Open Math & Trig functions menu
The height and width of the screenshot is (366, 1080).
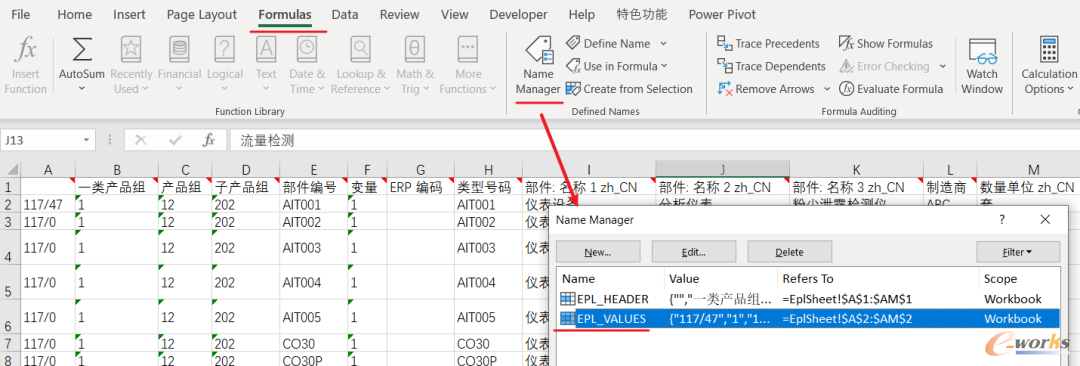coord(415,65)
